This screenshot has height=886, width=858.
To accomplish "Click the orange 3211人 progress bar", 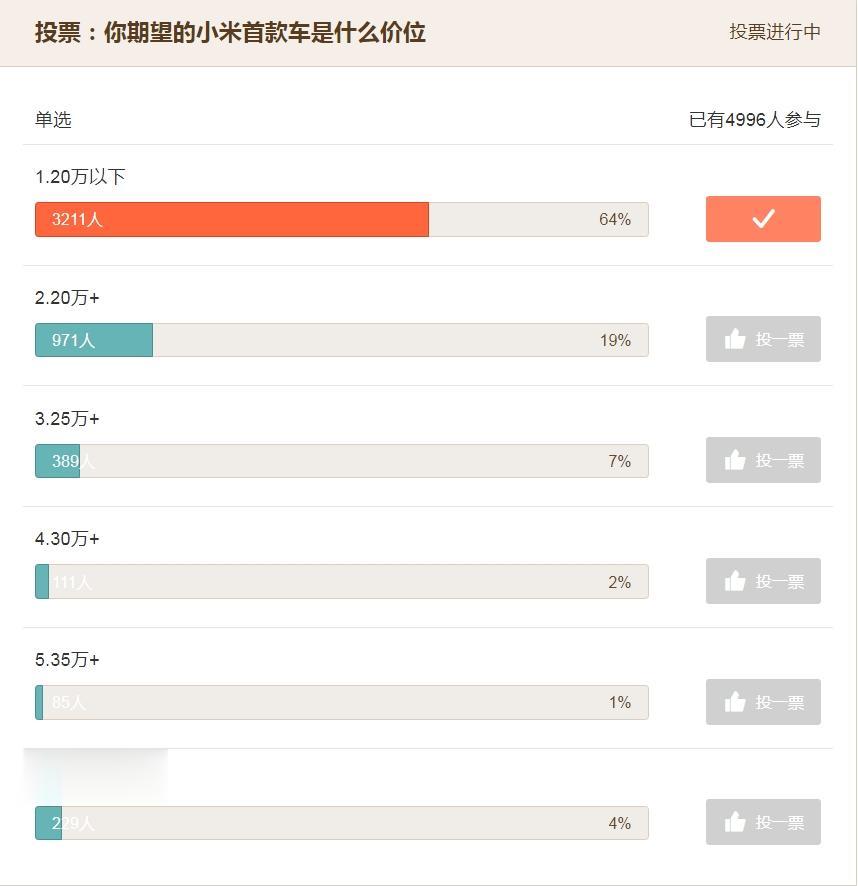I will point(232,219).
